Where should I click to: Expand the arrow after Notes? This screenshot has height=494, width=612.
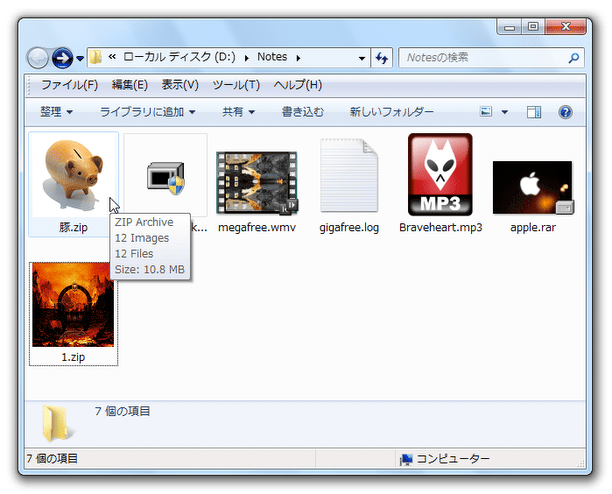coord(298,58)
